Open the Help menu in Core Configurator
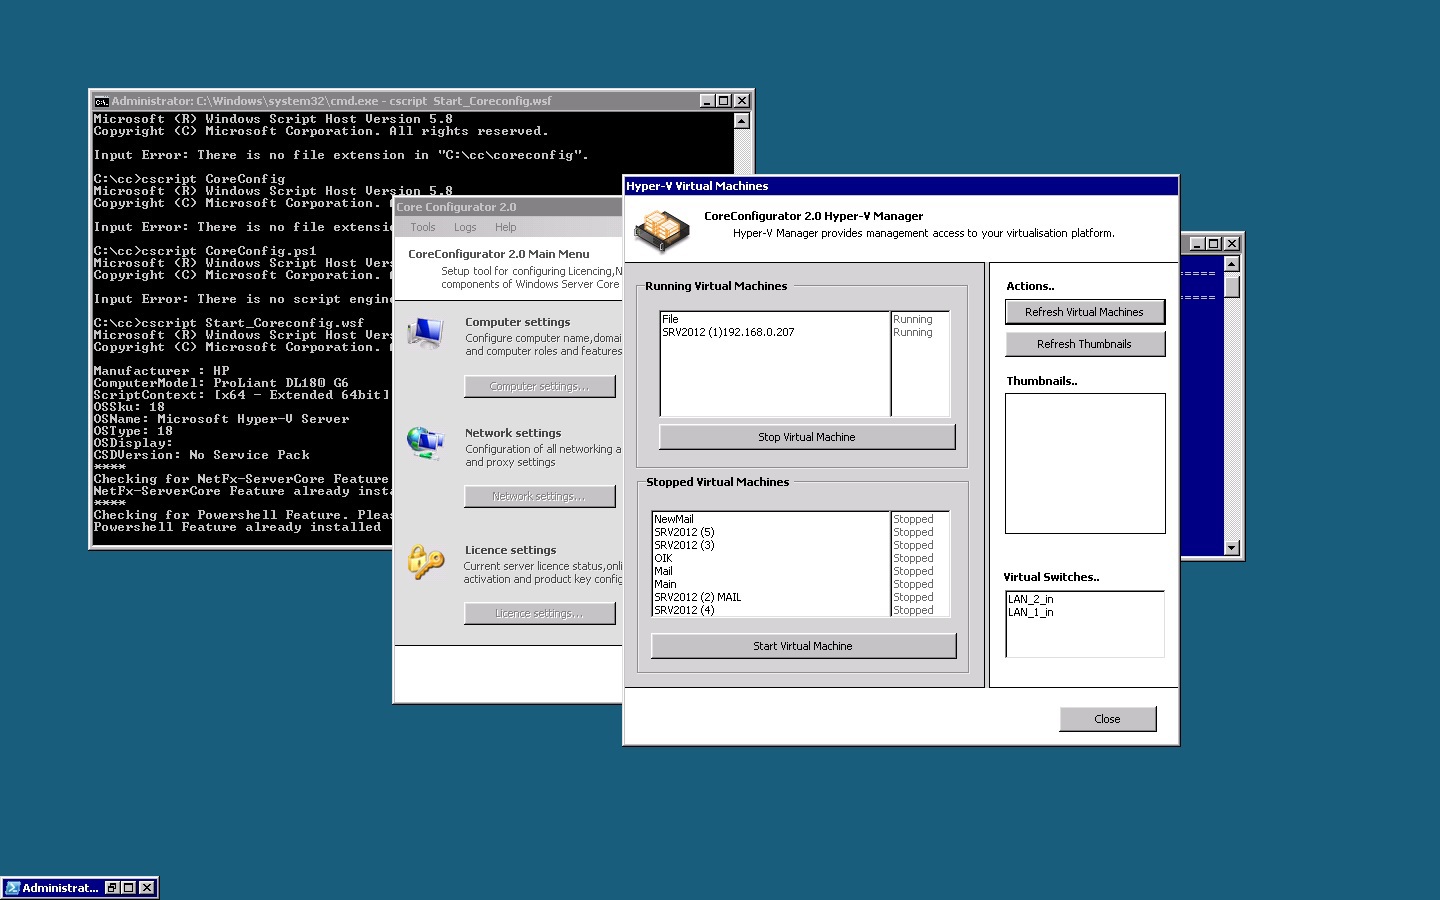 click(x=506, y=227)
